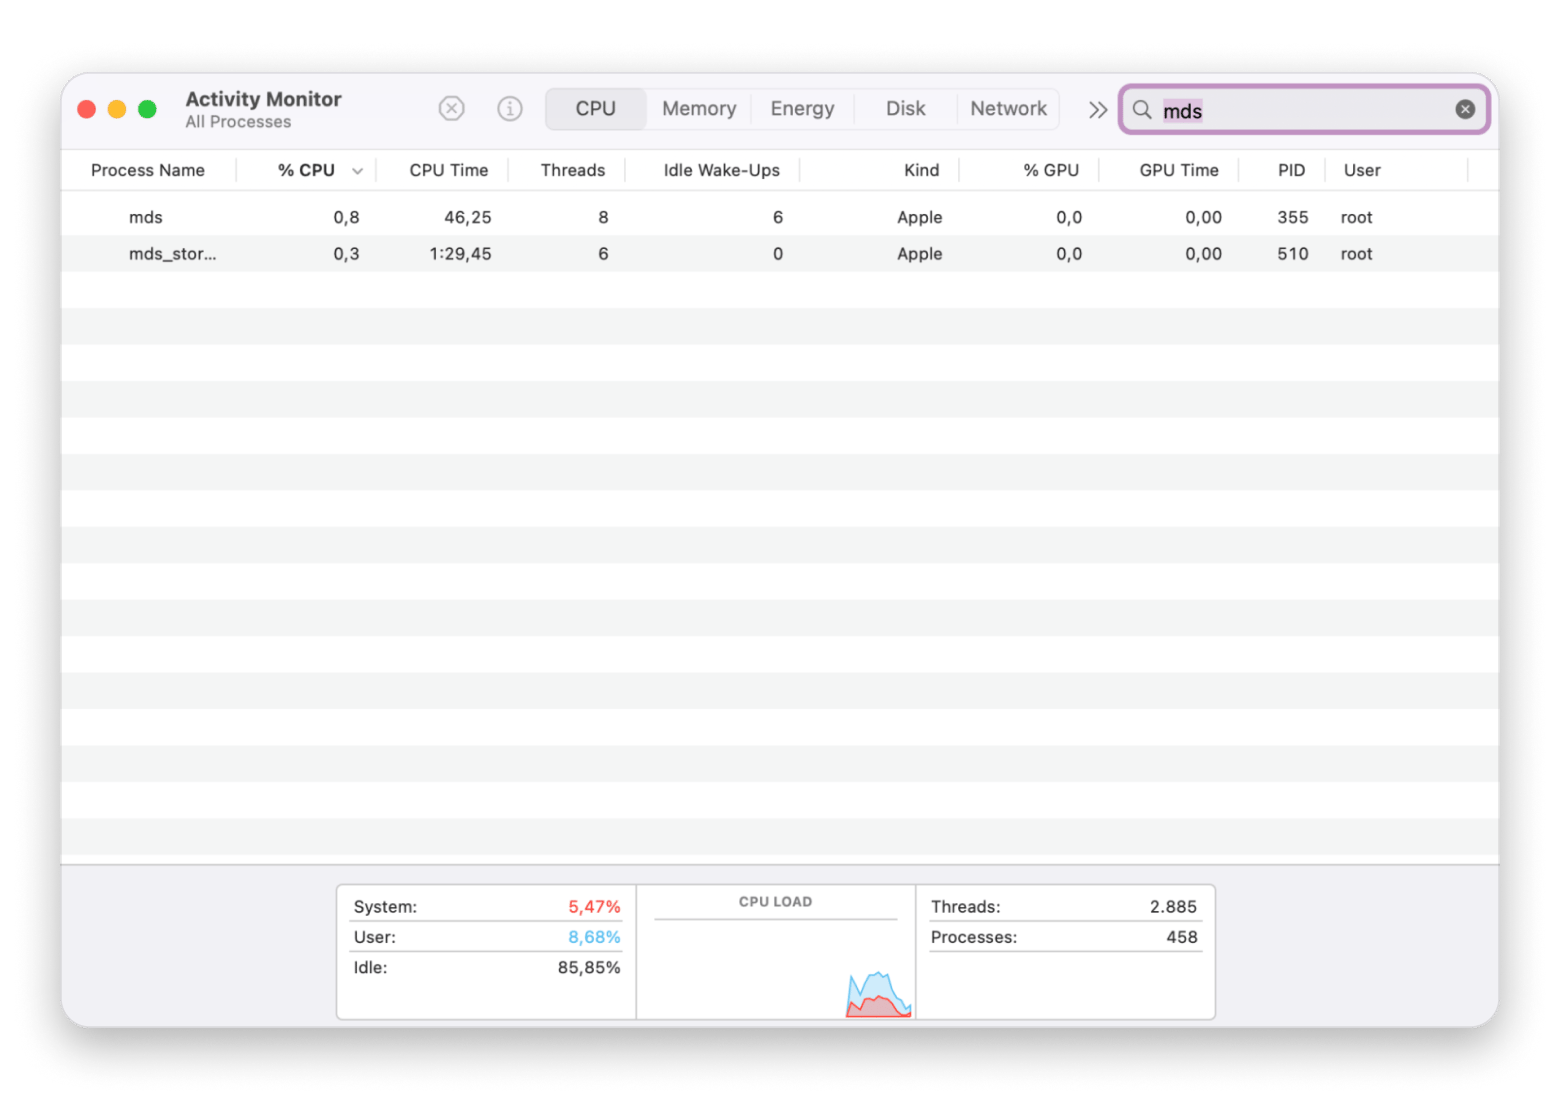This screenshot has height=1108, width=1560.
Task: Click the magnifying glass search icon
Action: [1142, 110]
